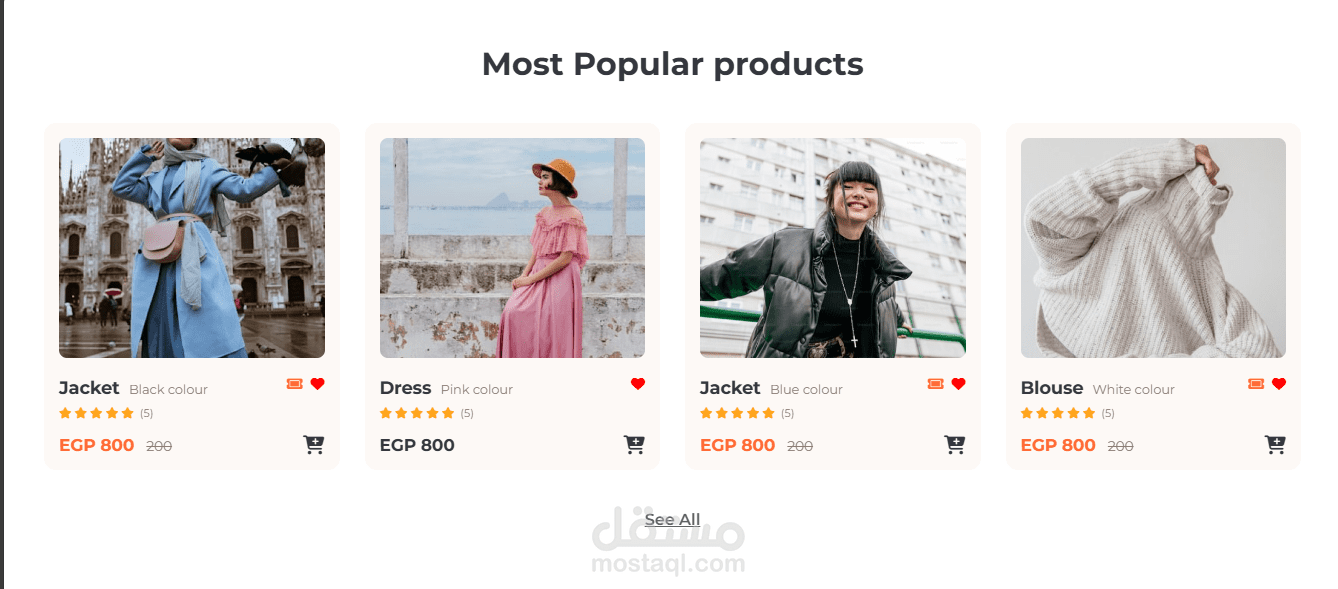Click the star rating on the Dress card
Image resolution: width=1338 pixels, height=589 pixels.
click(x=417, y=413)
